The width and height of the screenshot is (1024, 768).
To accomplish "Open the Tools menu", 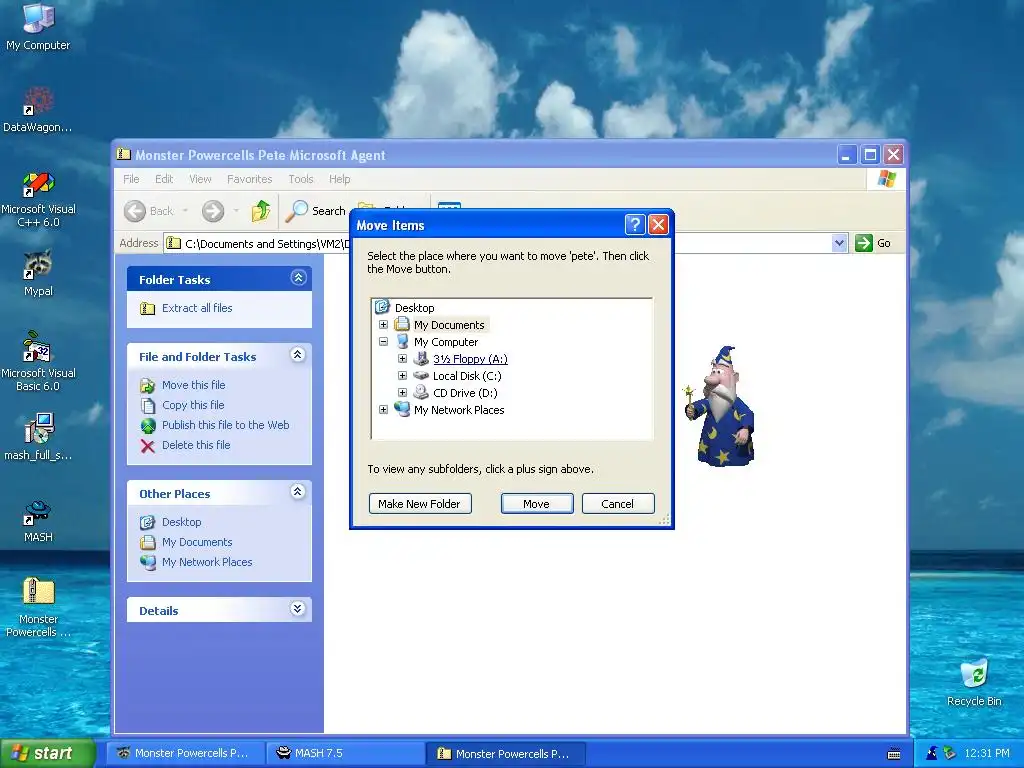I will pyautogui.click(x=301, y=179).
